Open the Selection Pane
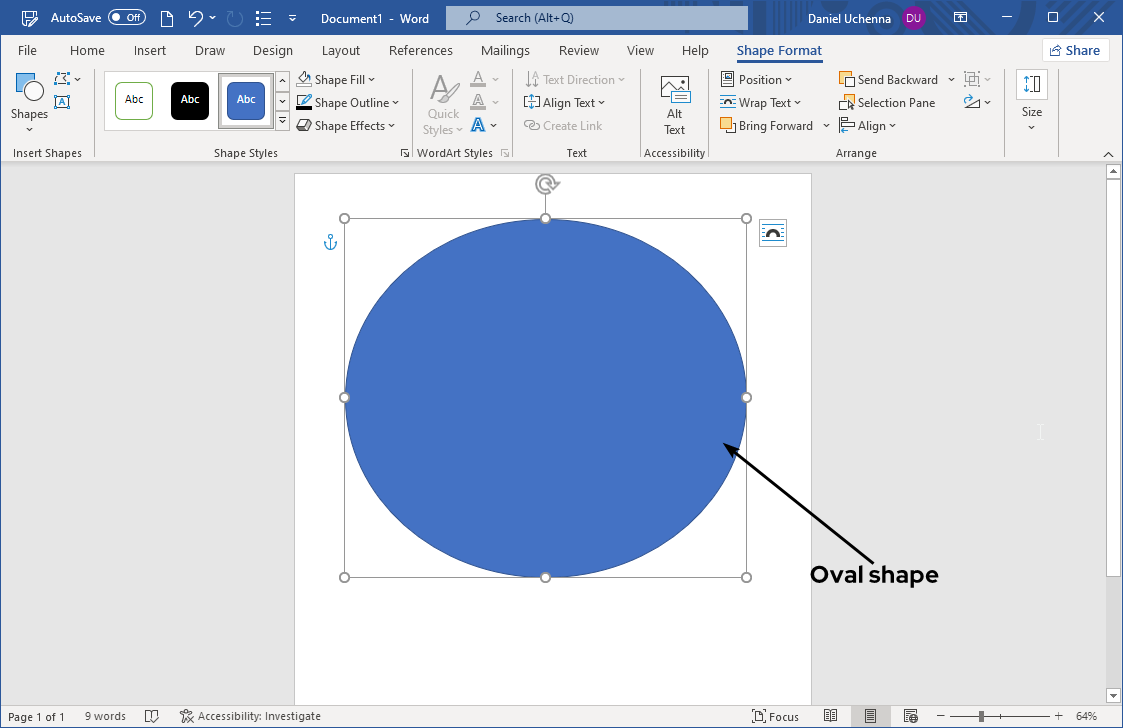Viewport: 1123px width, 728px height. point(887,102)
